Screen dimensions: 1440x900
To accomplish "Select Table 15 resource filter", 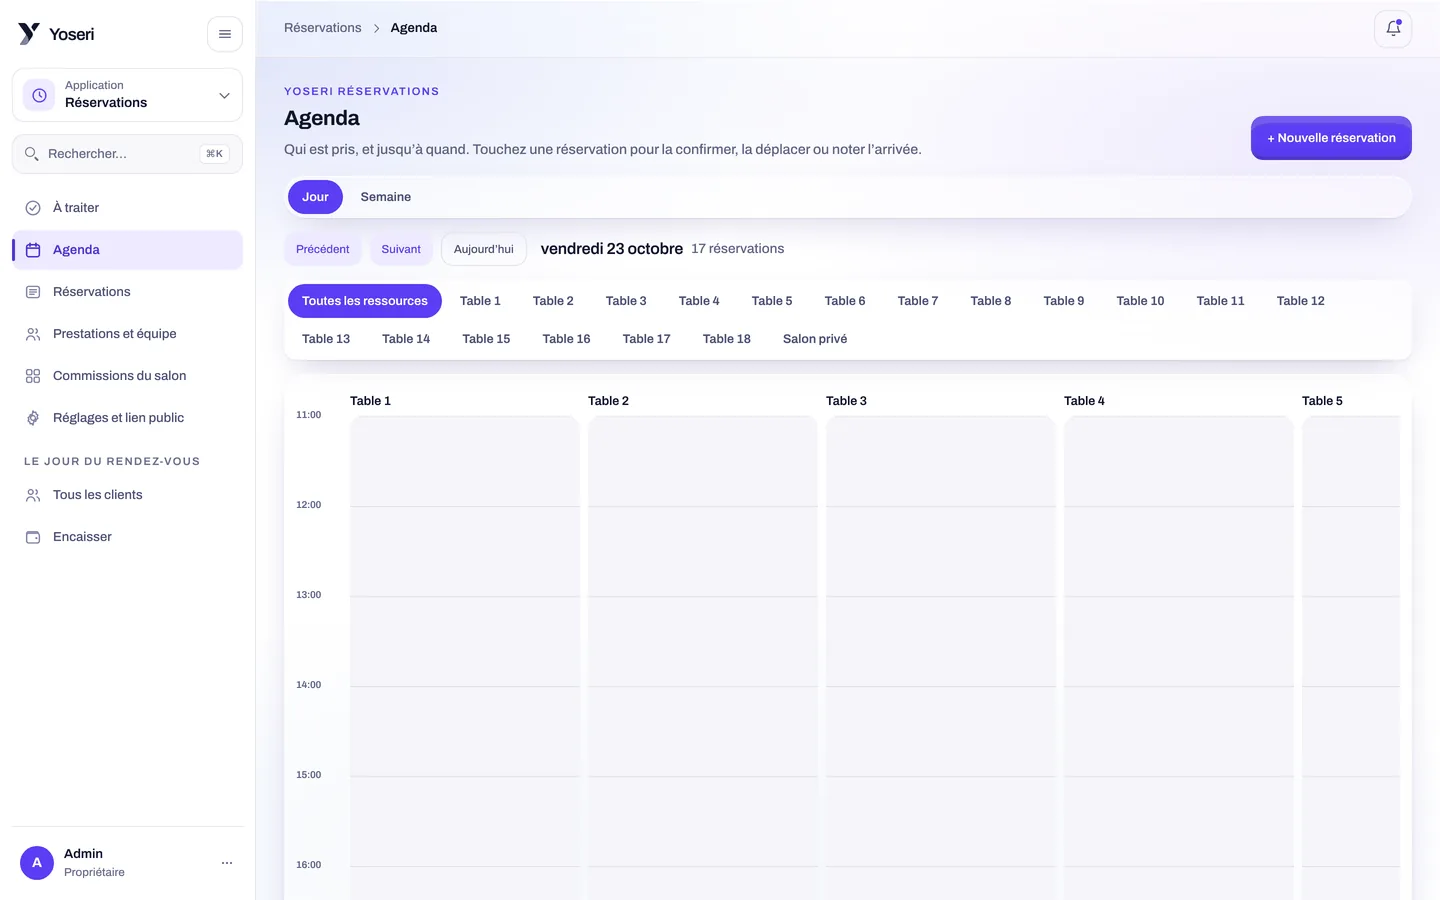I will (486, 339).
